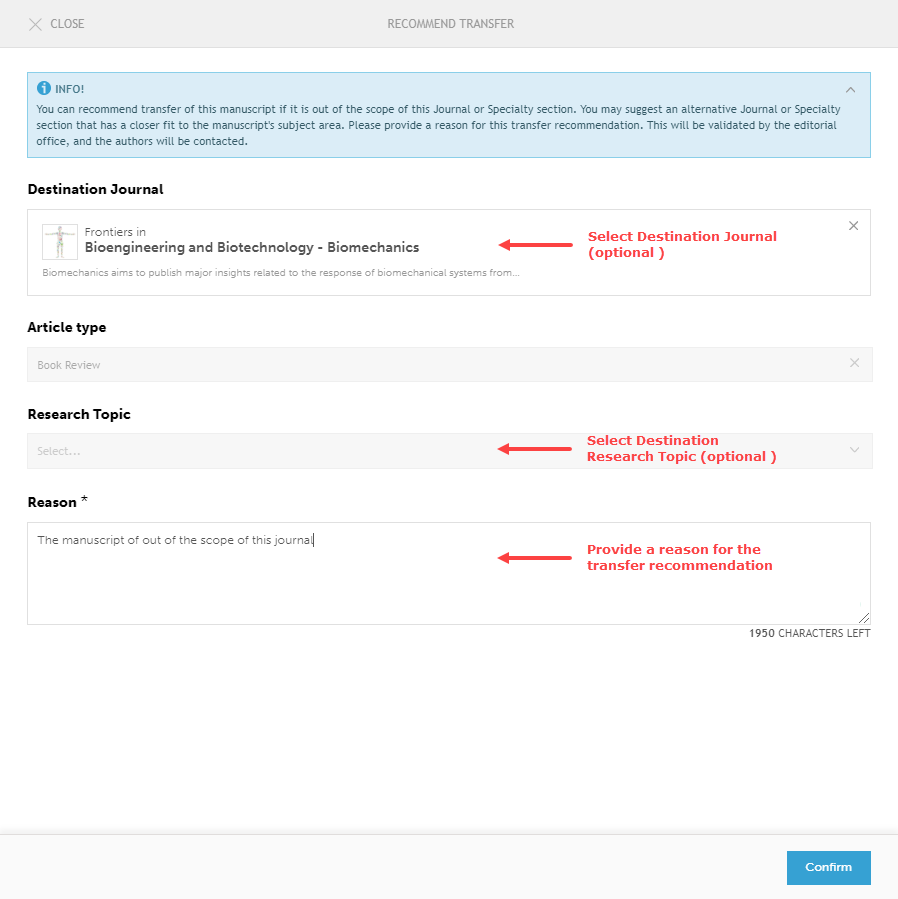
Task: Click the Select Destination Research Topic annotation
Action: 681,448
